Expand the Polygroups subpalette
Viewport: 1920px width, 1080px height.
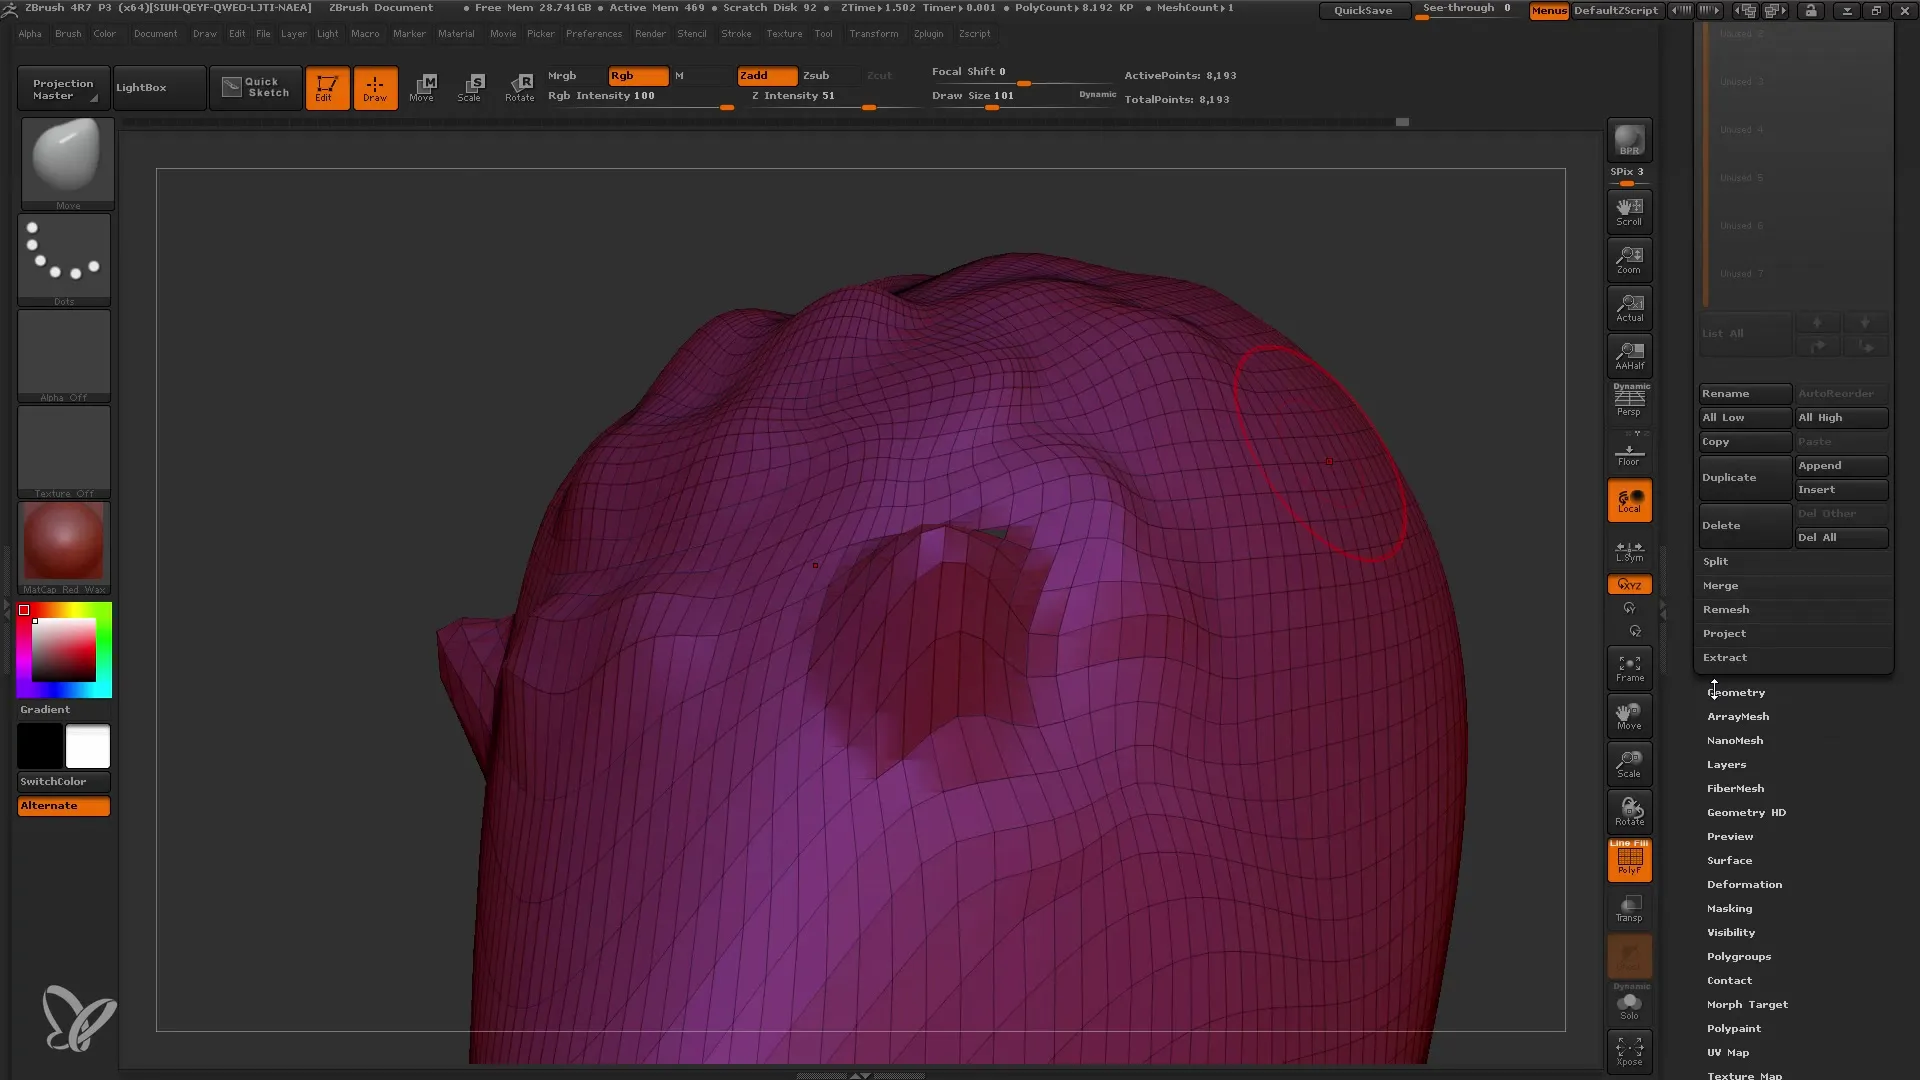pyautogui.click(x=1738, y=956)
